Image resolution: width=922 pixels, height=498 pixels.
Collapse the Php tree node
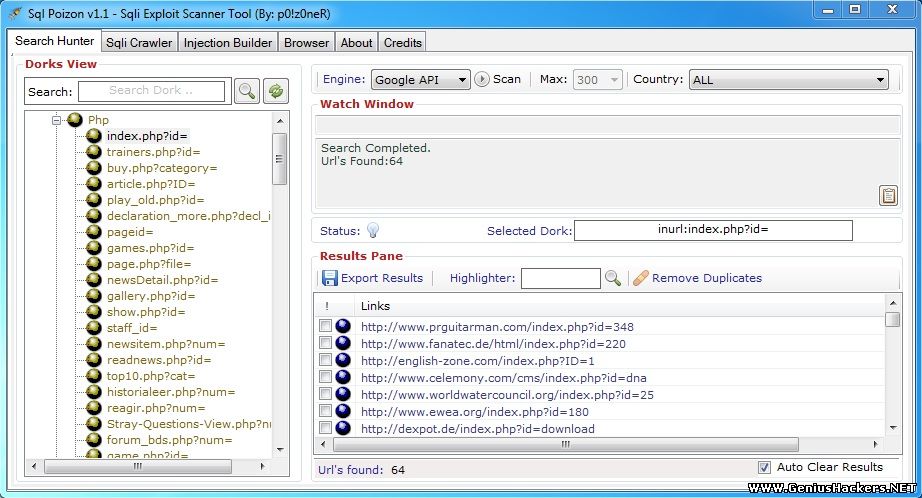coord(56,120)
